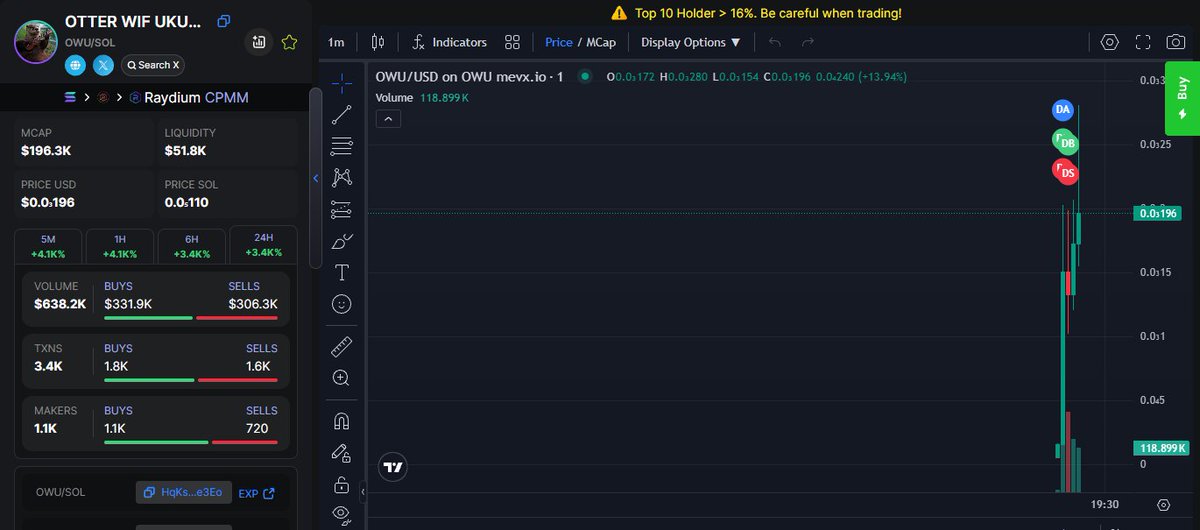Expand the Display Options dropdown
The height and width of the screenshot is (530, 1200).
[x=691, y=42]
